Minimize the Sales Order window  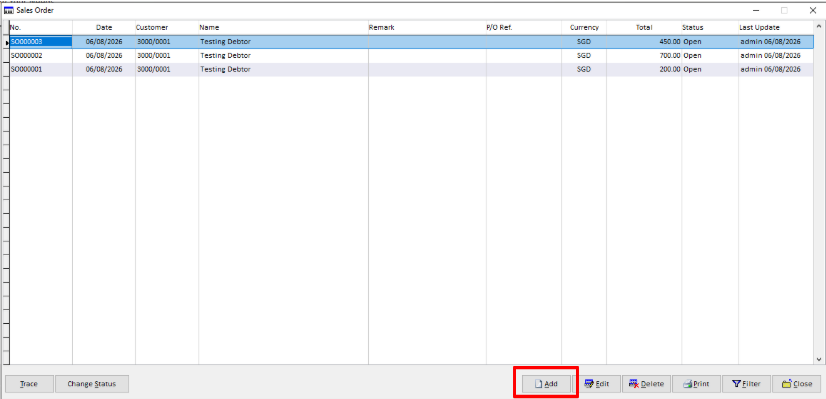pos(756,10)
